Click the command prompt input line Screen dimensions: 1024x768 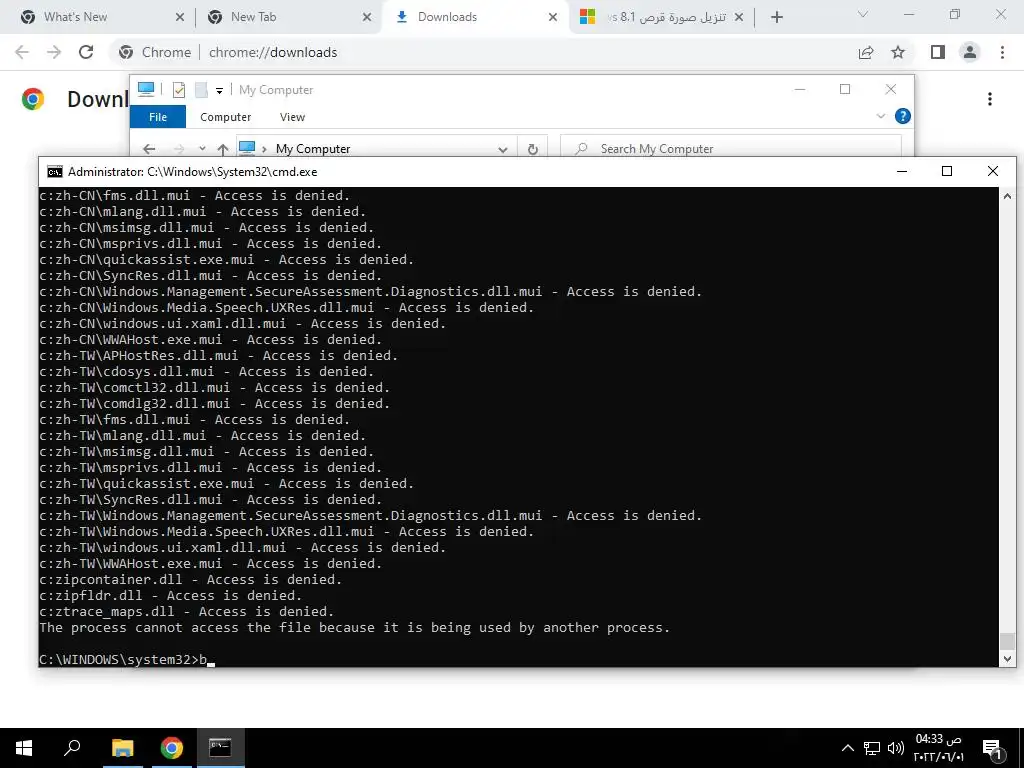pyautogui.click(x=519, y=660)
